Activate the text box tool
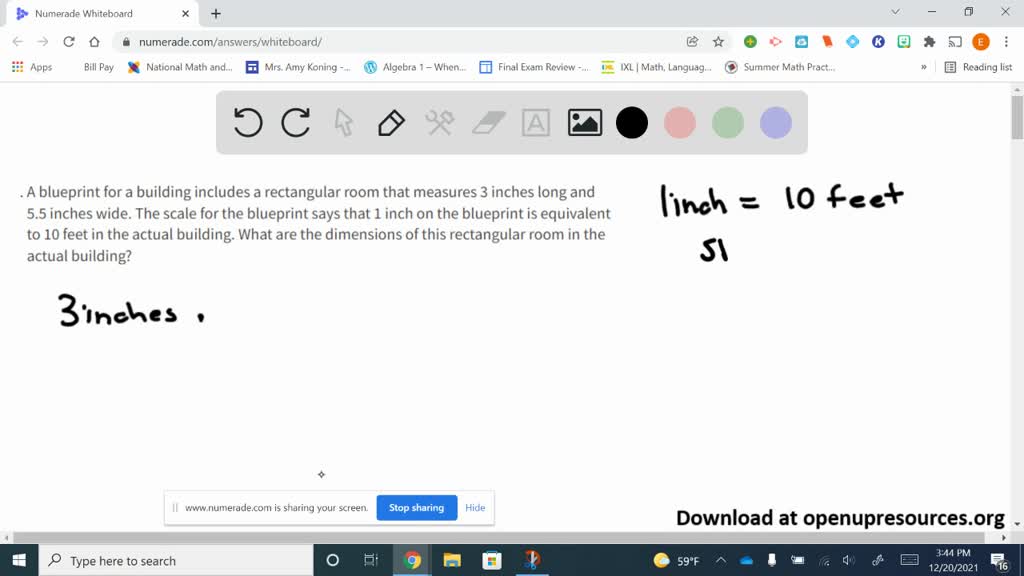The width and height of the screenshot is (1024, 576). pos(536,123)
